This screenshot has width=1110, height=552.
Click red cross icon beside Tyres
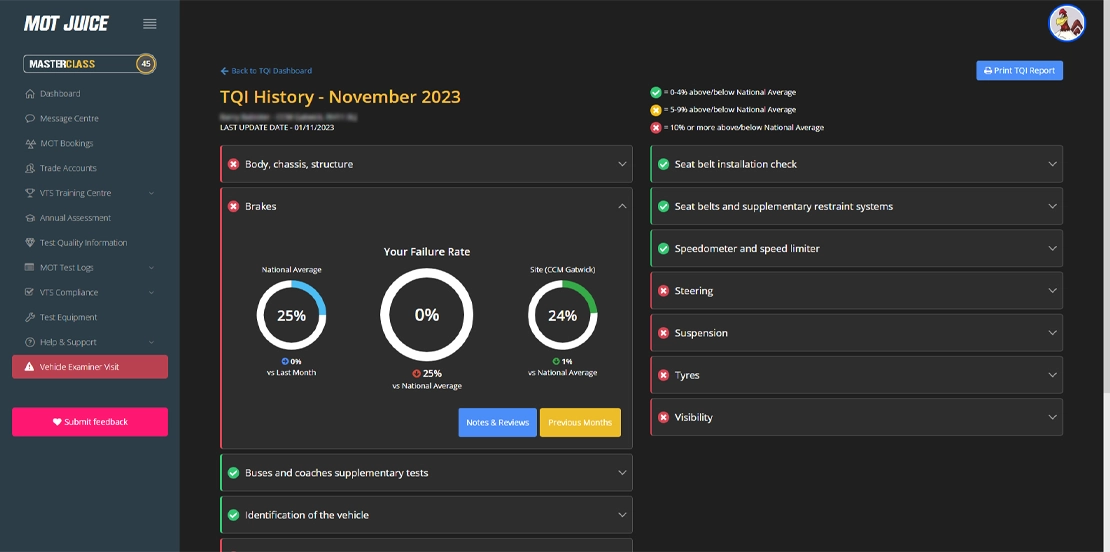click(x=663, y=375)
